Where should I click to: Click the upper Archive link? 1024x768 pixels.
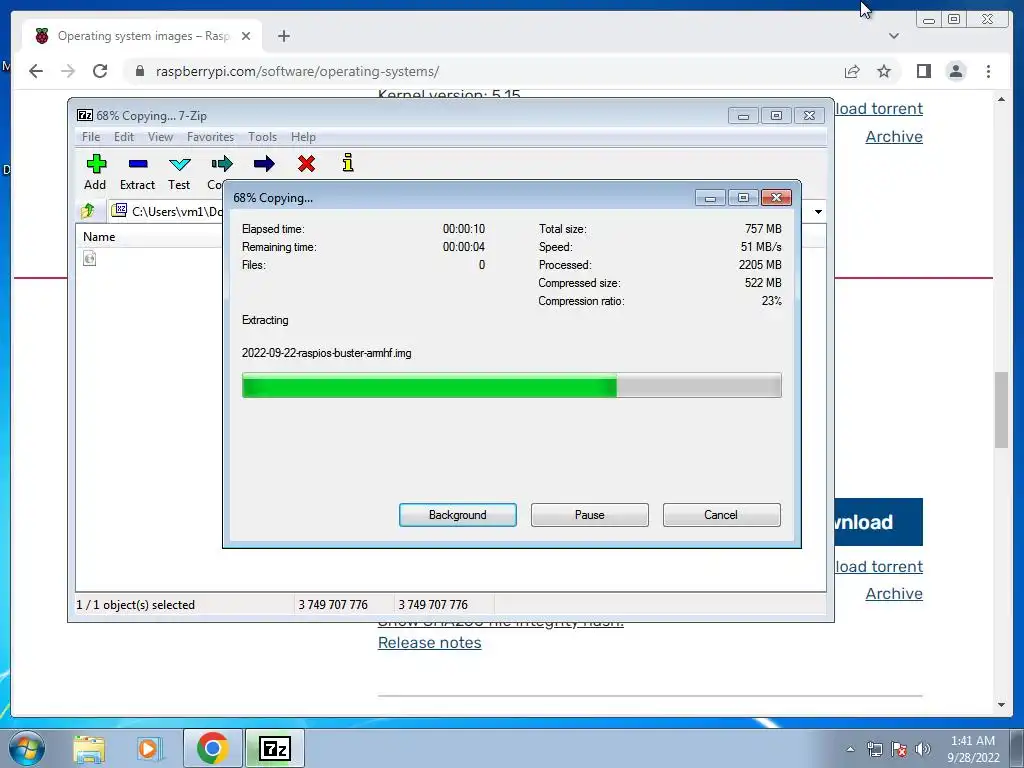pyautogui.click(x=894, y=136)
